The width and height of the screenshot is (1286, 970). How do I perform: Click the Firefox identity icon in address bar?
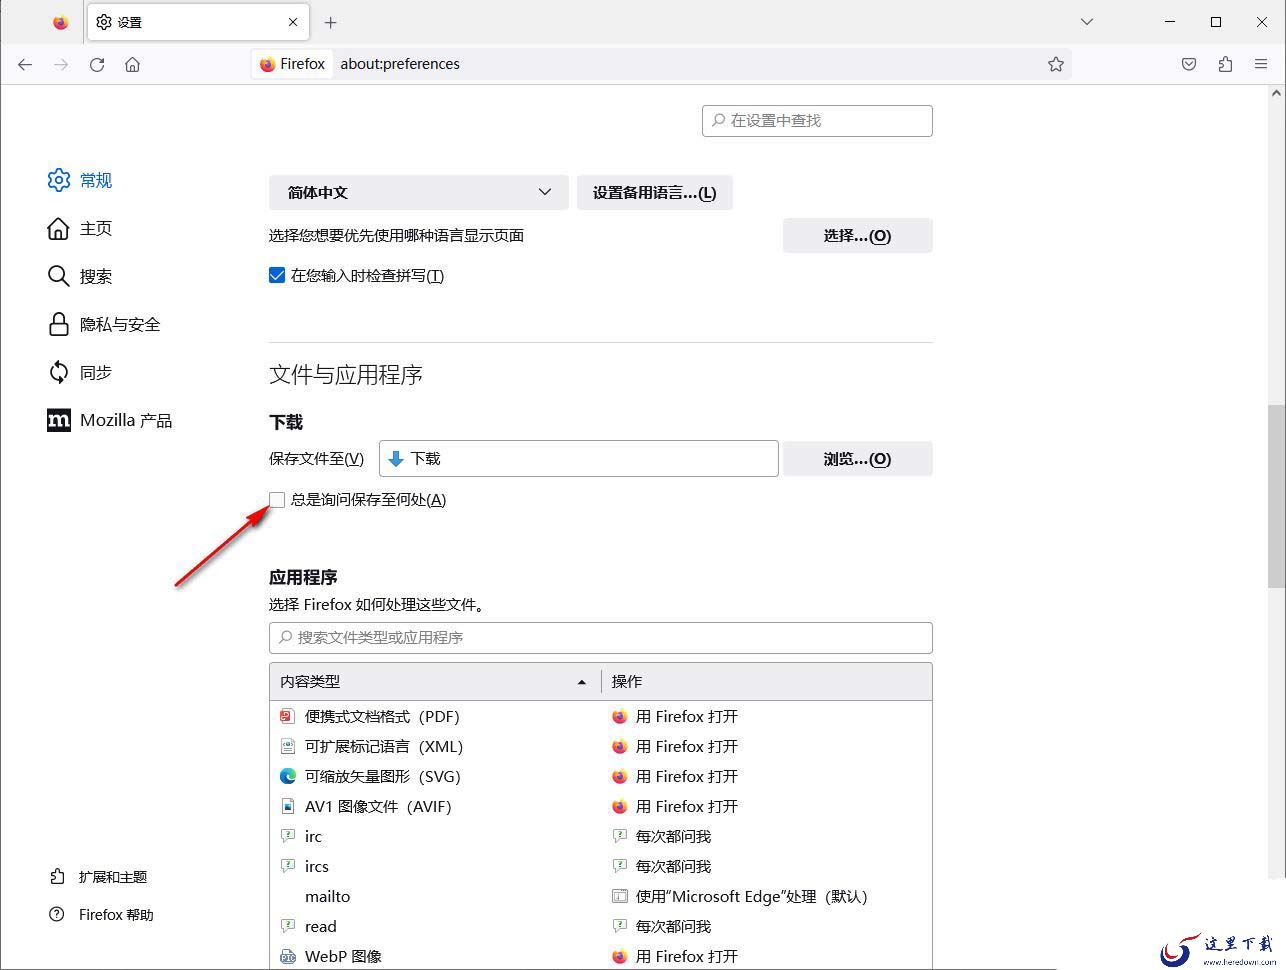tap(293, 64)
